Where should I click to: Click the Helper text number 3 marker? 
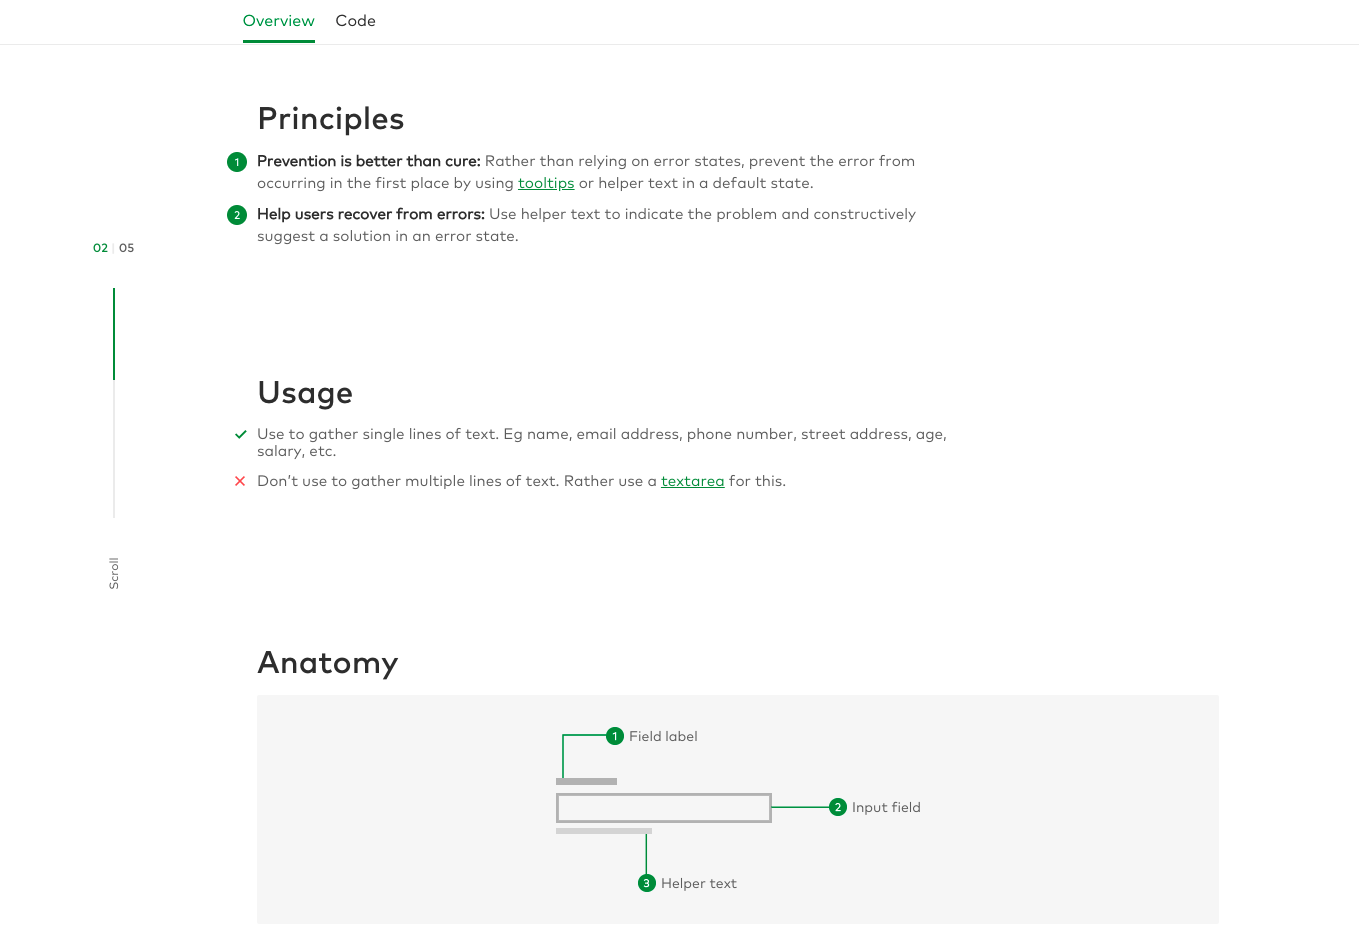click(x=647, y=883)
